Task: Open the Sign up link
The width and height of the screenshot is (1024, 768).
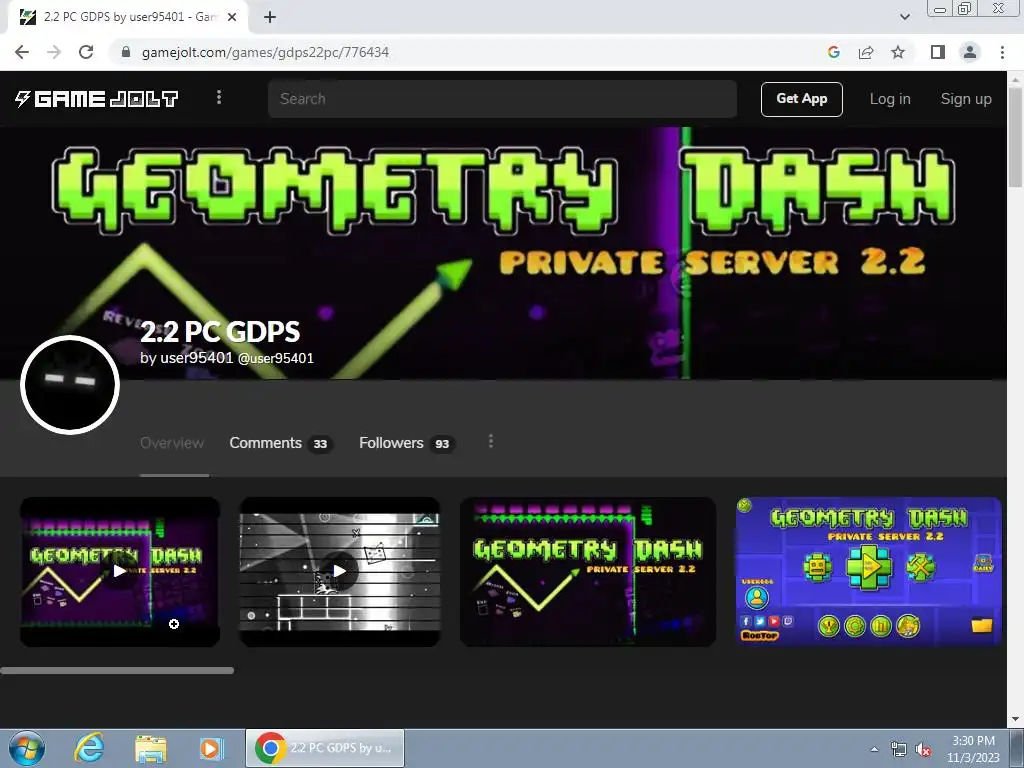Action: click(x=966, y=99)
